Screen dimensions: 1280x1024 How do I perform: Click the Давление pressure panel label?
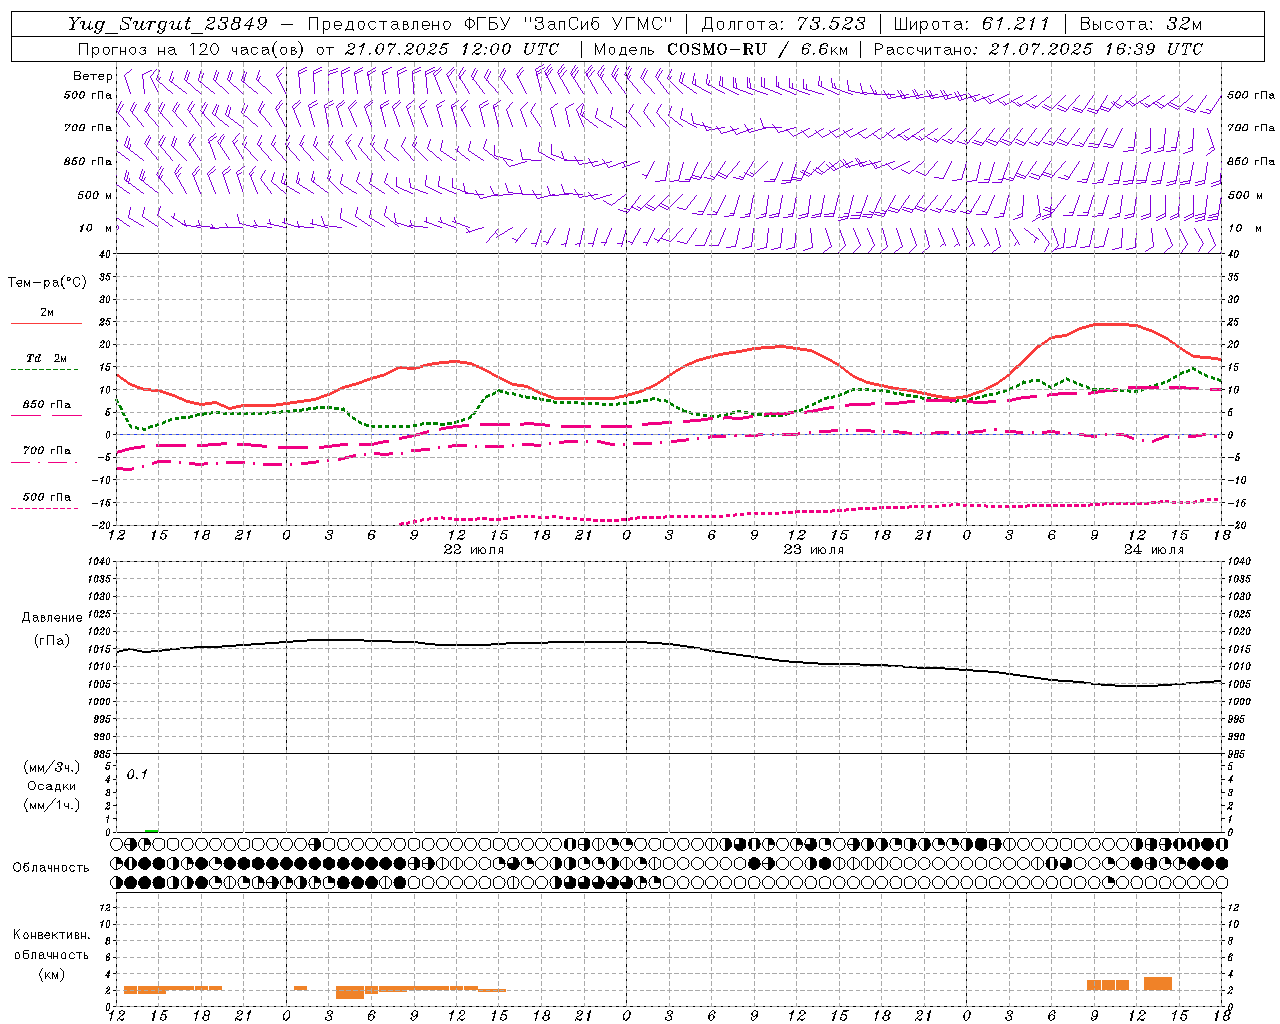[x=52, y=618]
